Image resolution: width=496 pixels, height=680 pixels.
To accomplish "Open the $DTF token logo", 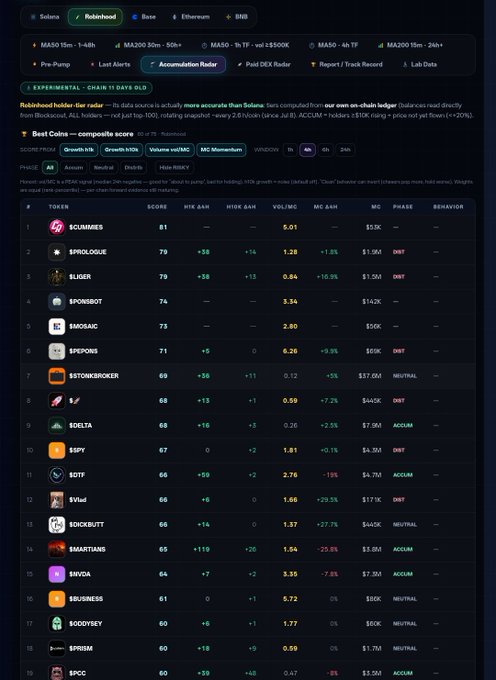I will point(57,475).
